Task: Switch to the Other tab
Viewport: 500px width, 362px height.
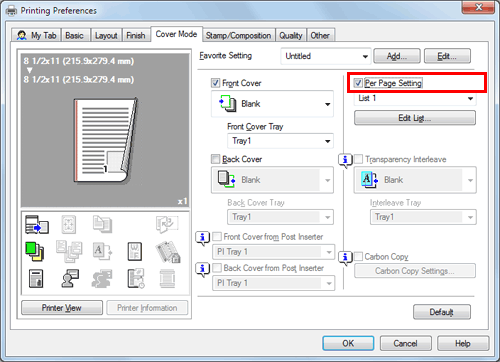Action: pos(320,35)
